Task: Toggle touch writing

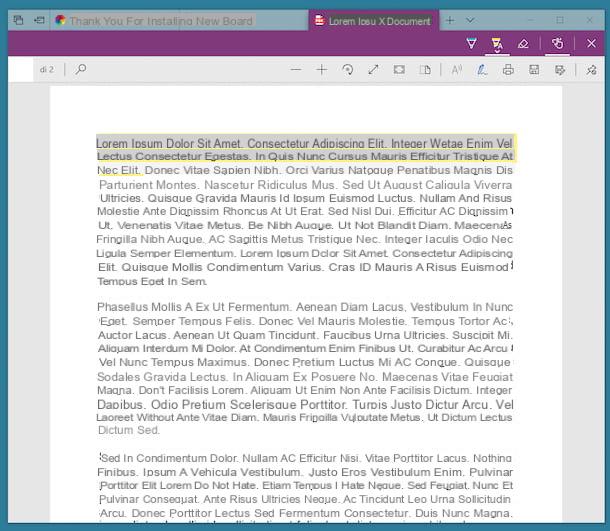Action: coord(557,43)
